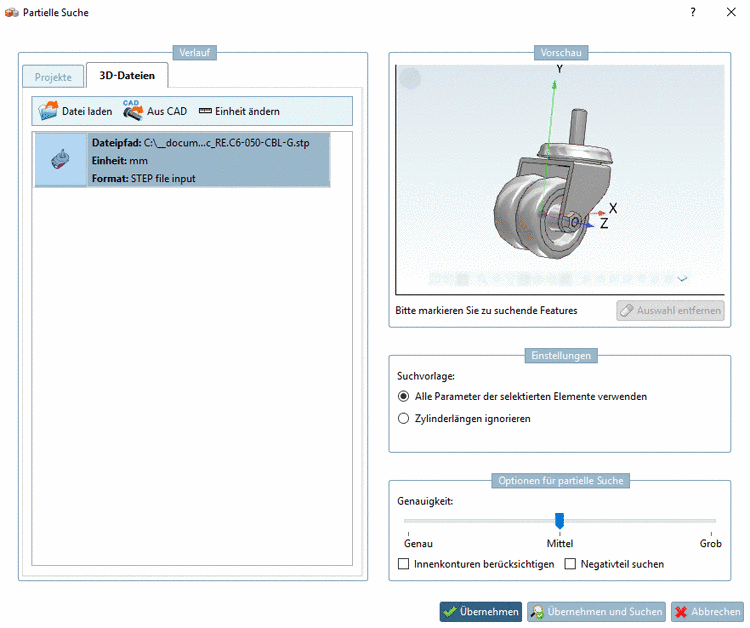Viewport: 750px width, 628px height.
Task: Click the Mittel label under slider
Action: [x=560, y=543]
